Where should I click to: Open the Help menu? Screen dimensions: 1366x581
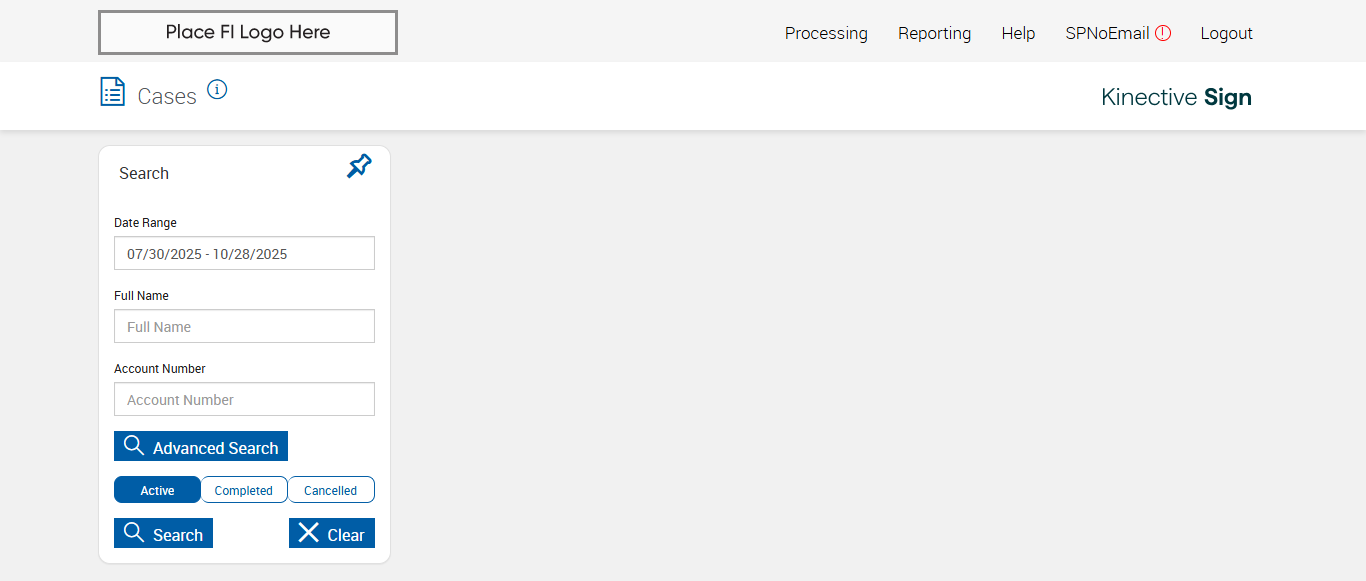(1018, 33)
